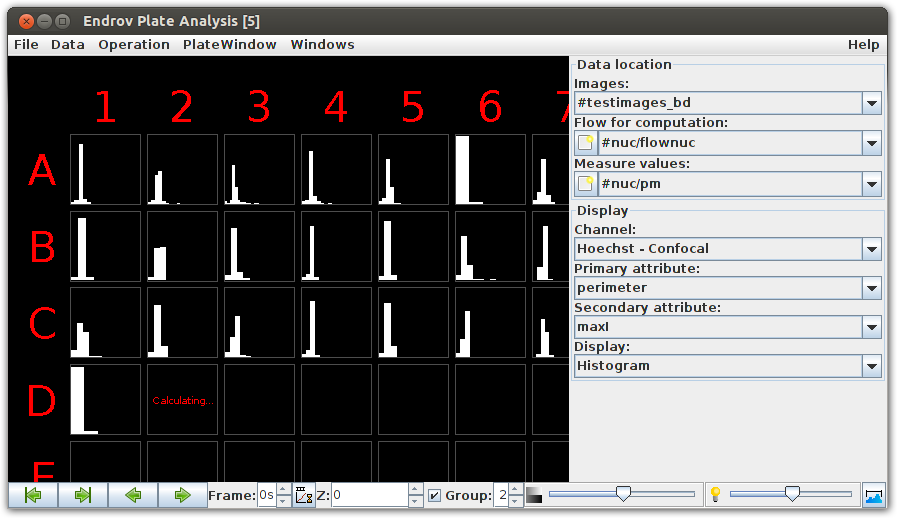Click the Calculating... well D2

182,400
